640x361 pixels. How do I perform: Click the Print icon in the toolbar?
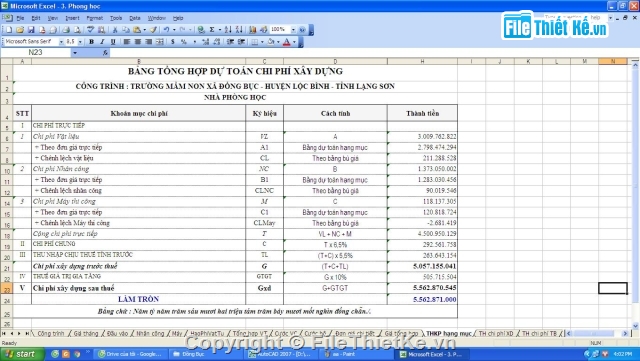click(66, 30)
